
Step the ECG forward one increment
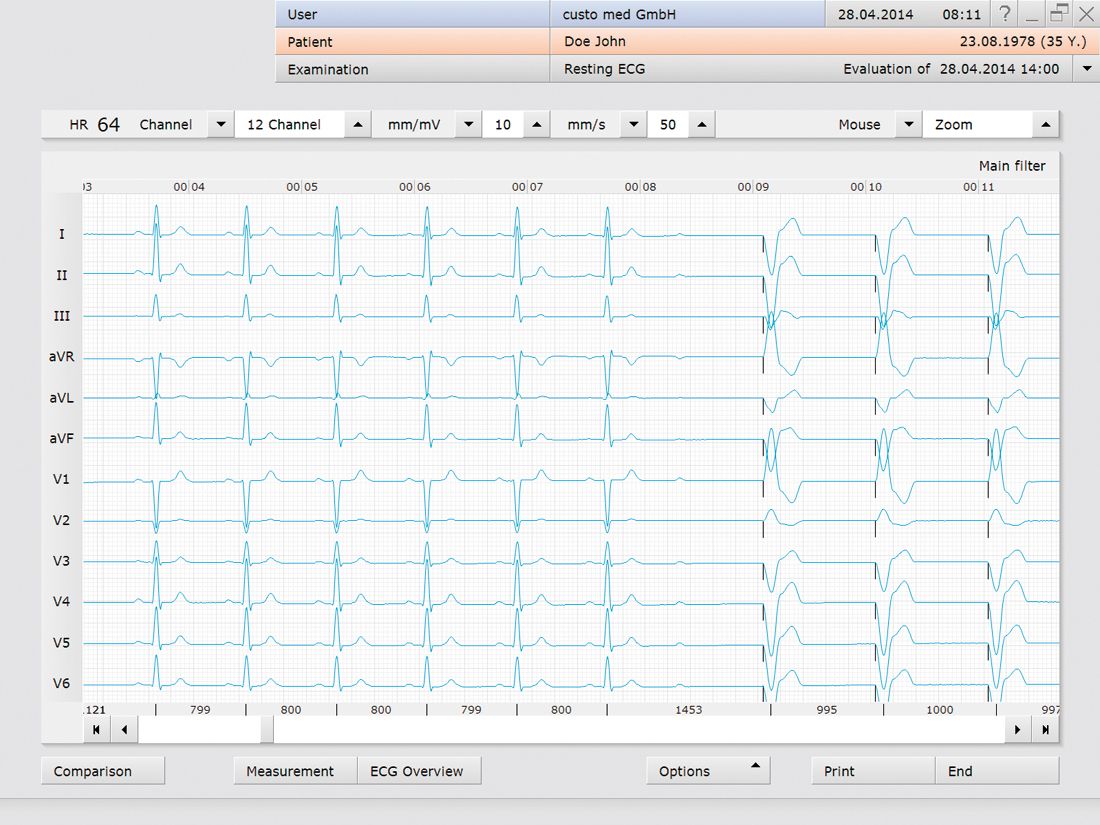click(1018, 730)
